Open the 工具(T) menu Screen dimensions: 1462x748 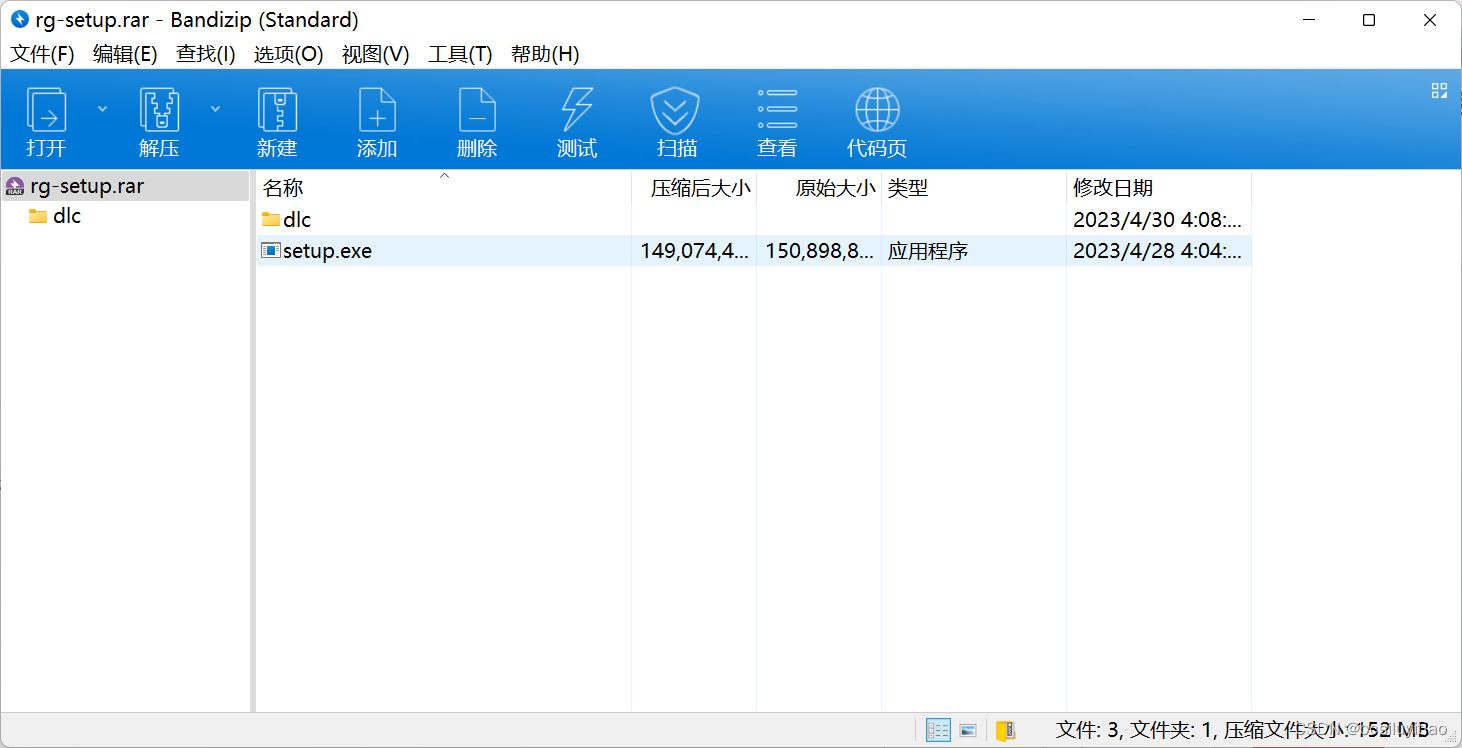[x=459, y=54]
